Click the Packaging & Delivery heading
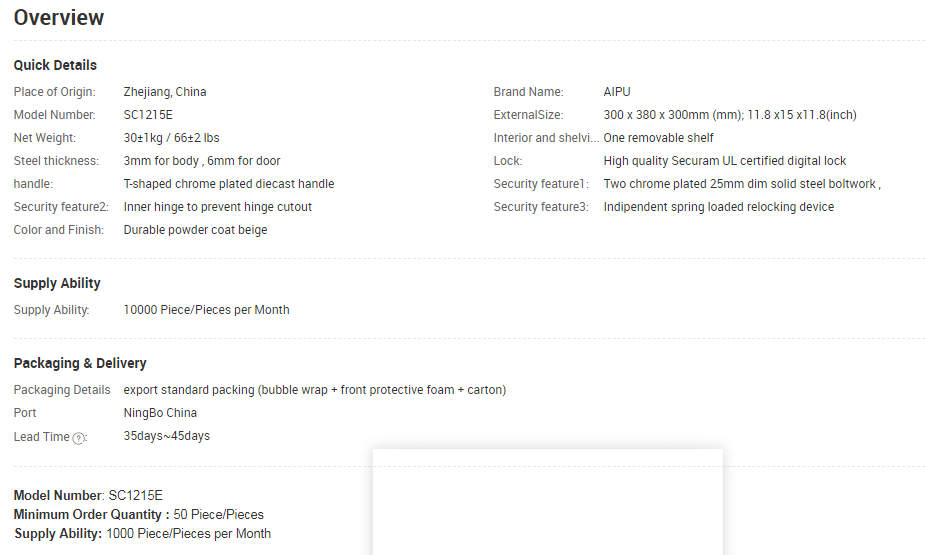Image resolution: width=925 pixels, height=555 pixels. pyautogui.click(x=80, y=363)
